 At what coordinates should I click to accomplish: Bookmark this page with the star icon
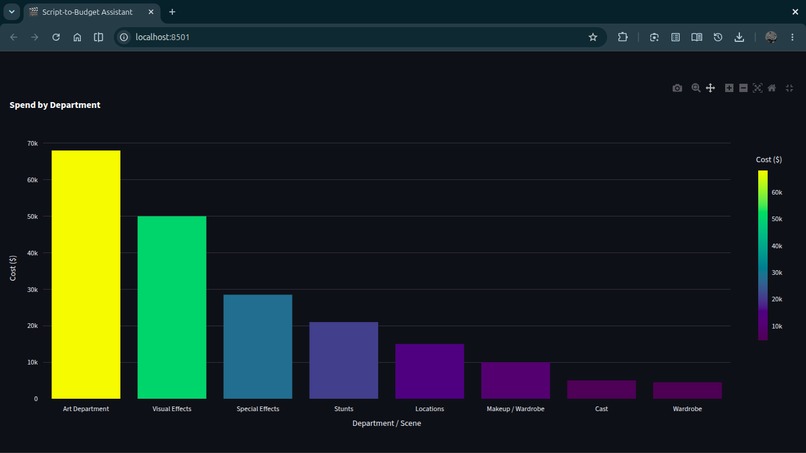pyautogui.click(x=593, y=37)
